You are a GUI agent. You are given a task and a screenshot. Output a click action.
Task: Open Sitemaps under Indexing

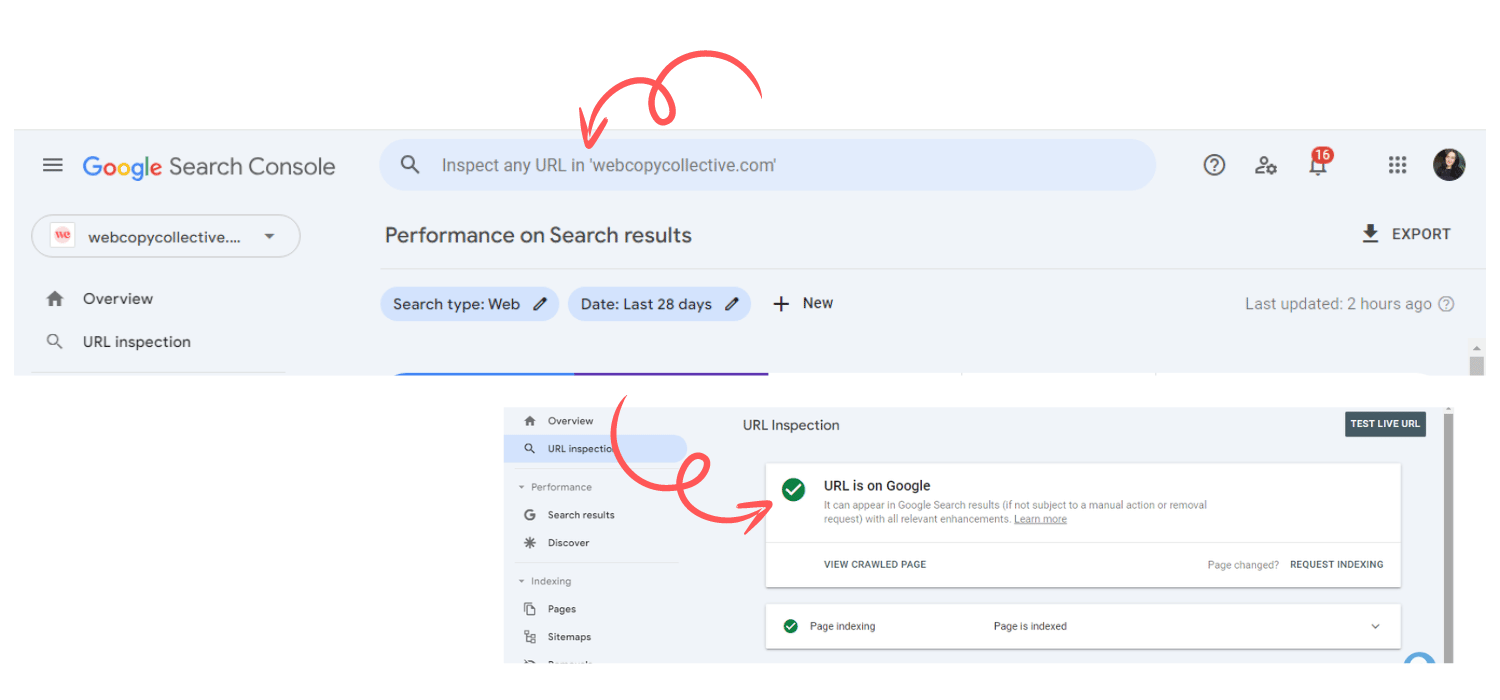(569, 637)
